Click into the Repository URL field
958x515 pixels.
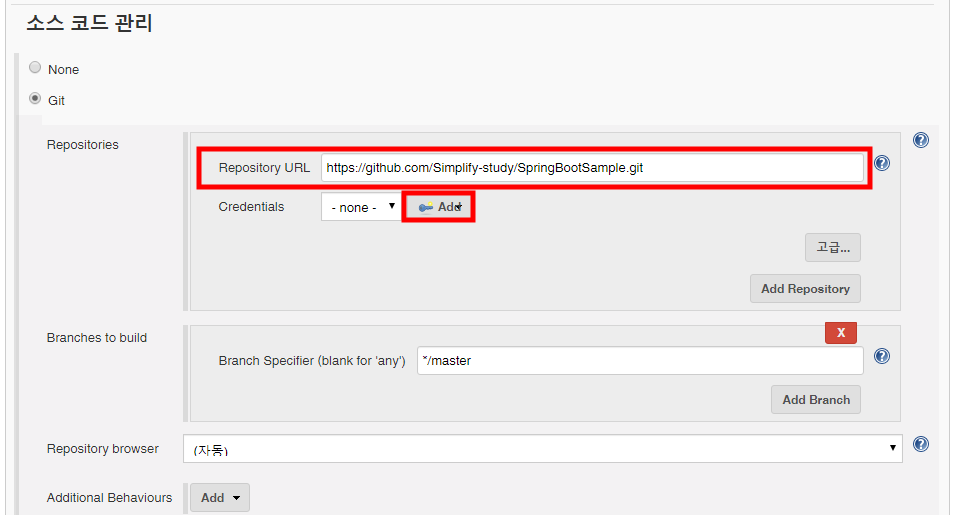tap(592, 167)
